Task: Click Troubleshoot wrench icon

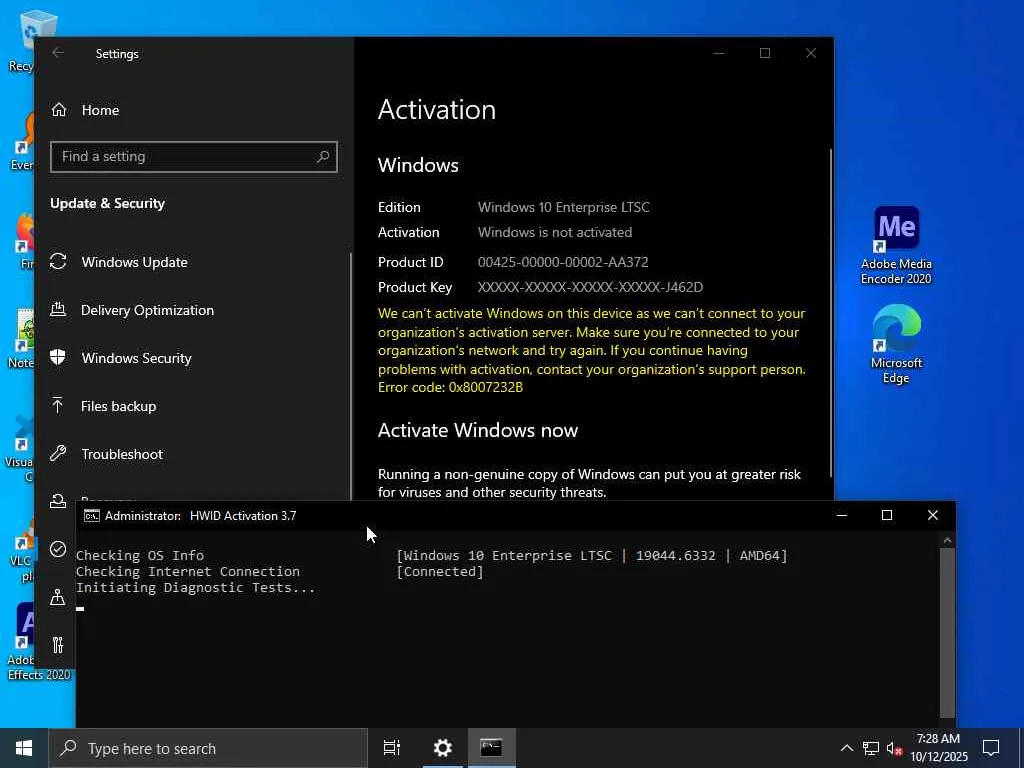Action: coord(58,453)
